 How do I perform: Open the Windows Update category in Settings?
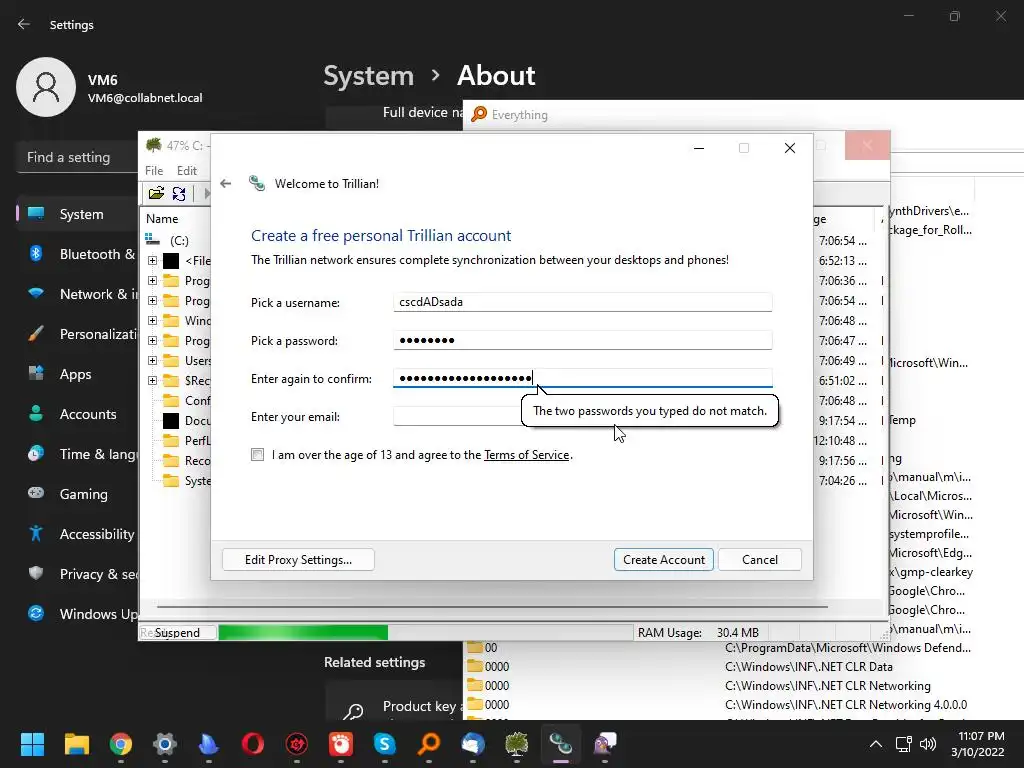tap(77, 614)
